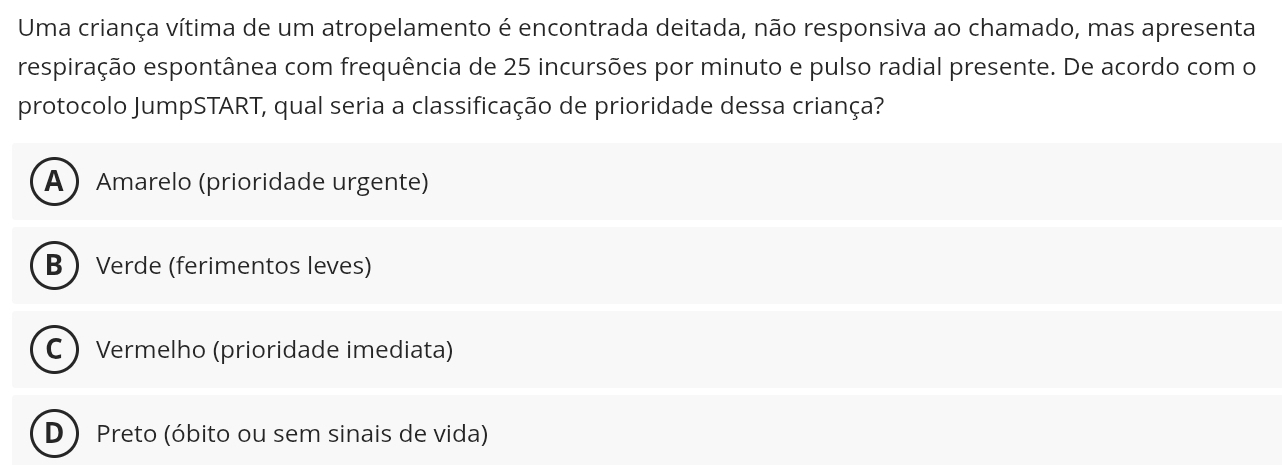
Task: Choose the answer row Verde (ferimentos leves)
Action: click(x=647, y=265)
